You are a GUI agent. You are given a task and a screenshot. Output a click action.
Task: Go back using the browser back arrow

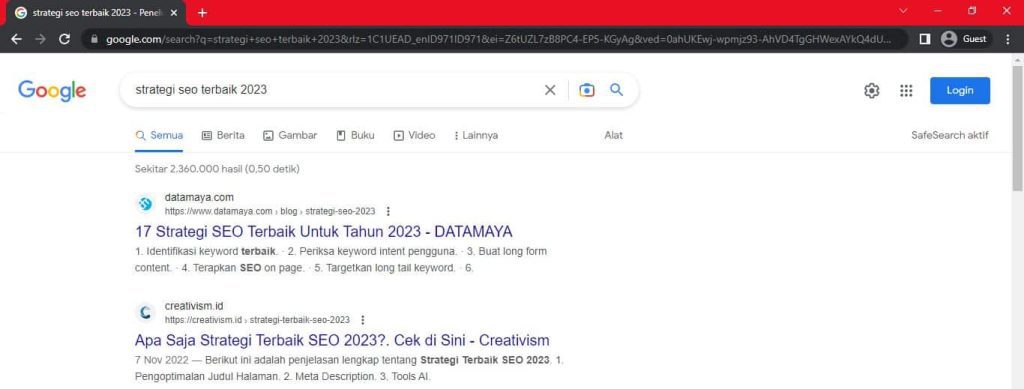(16, 39)
